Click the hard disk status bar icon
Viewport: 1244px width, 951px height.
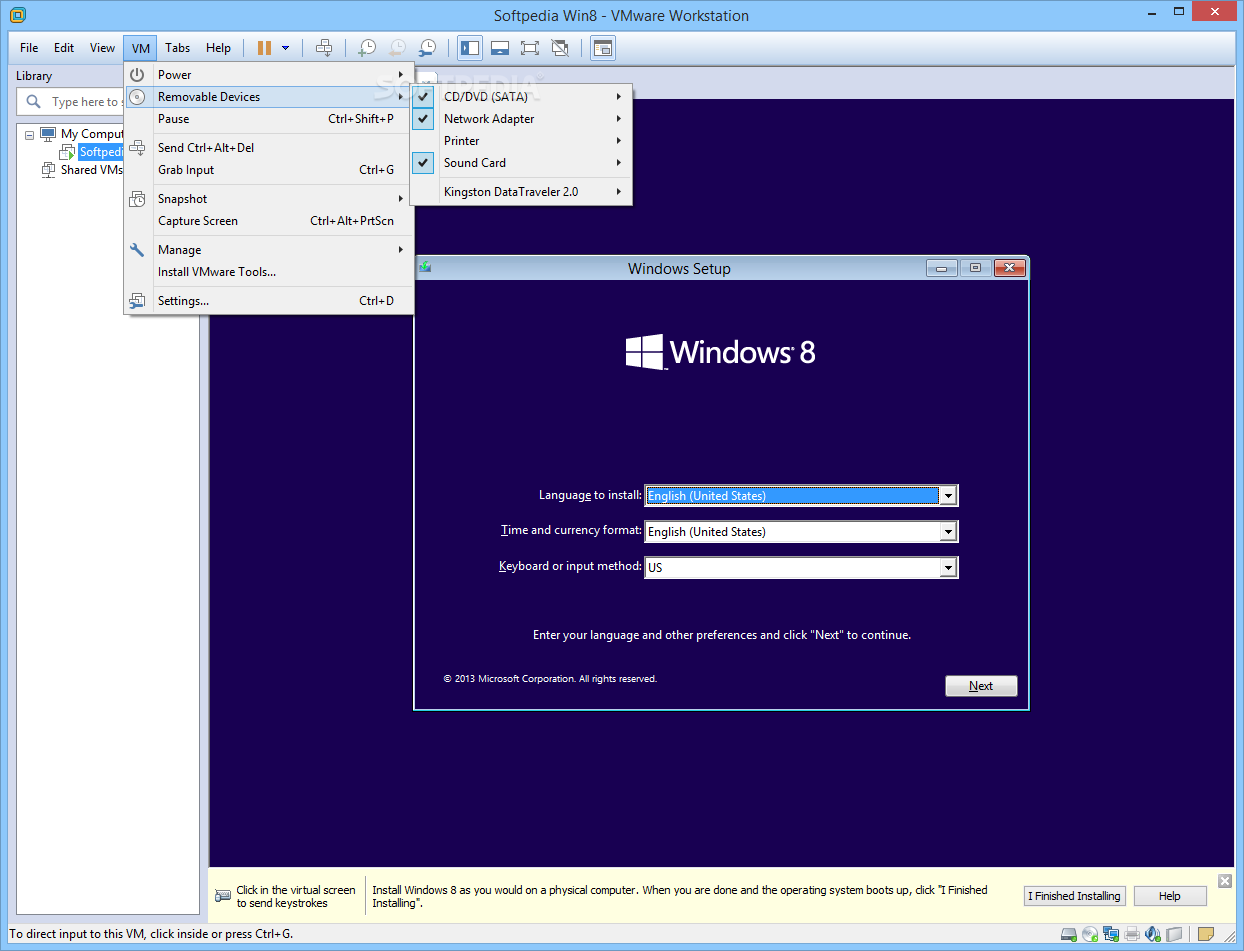click(x=1069, y=935)
